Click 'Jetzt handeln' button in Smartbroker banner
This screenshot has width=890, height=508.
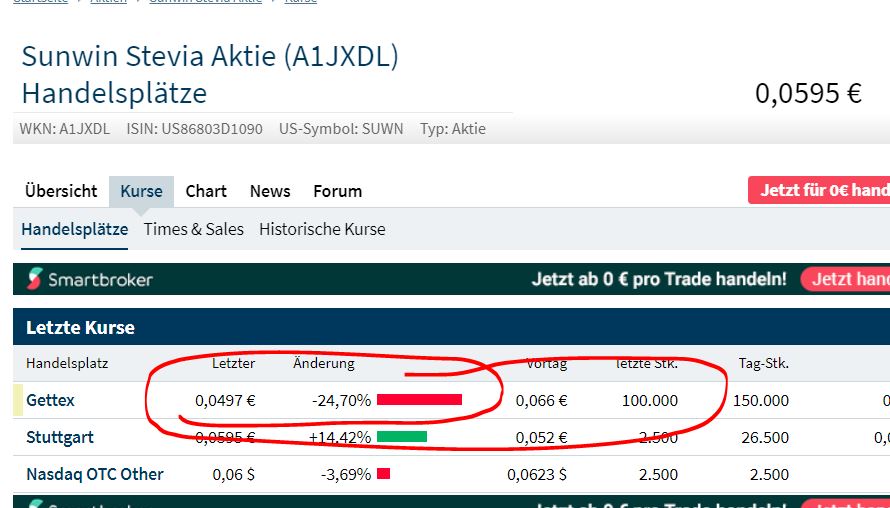tap(845, 279)
